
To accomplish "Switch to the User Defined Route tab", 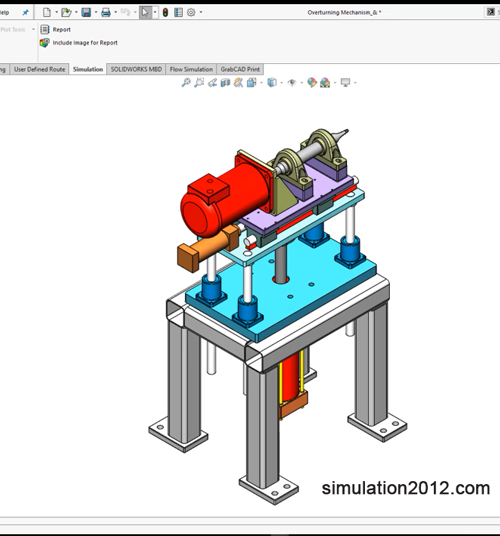I will [39, 69].
